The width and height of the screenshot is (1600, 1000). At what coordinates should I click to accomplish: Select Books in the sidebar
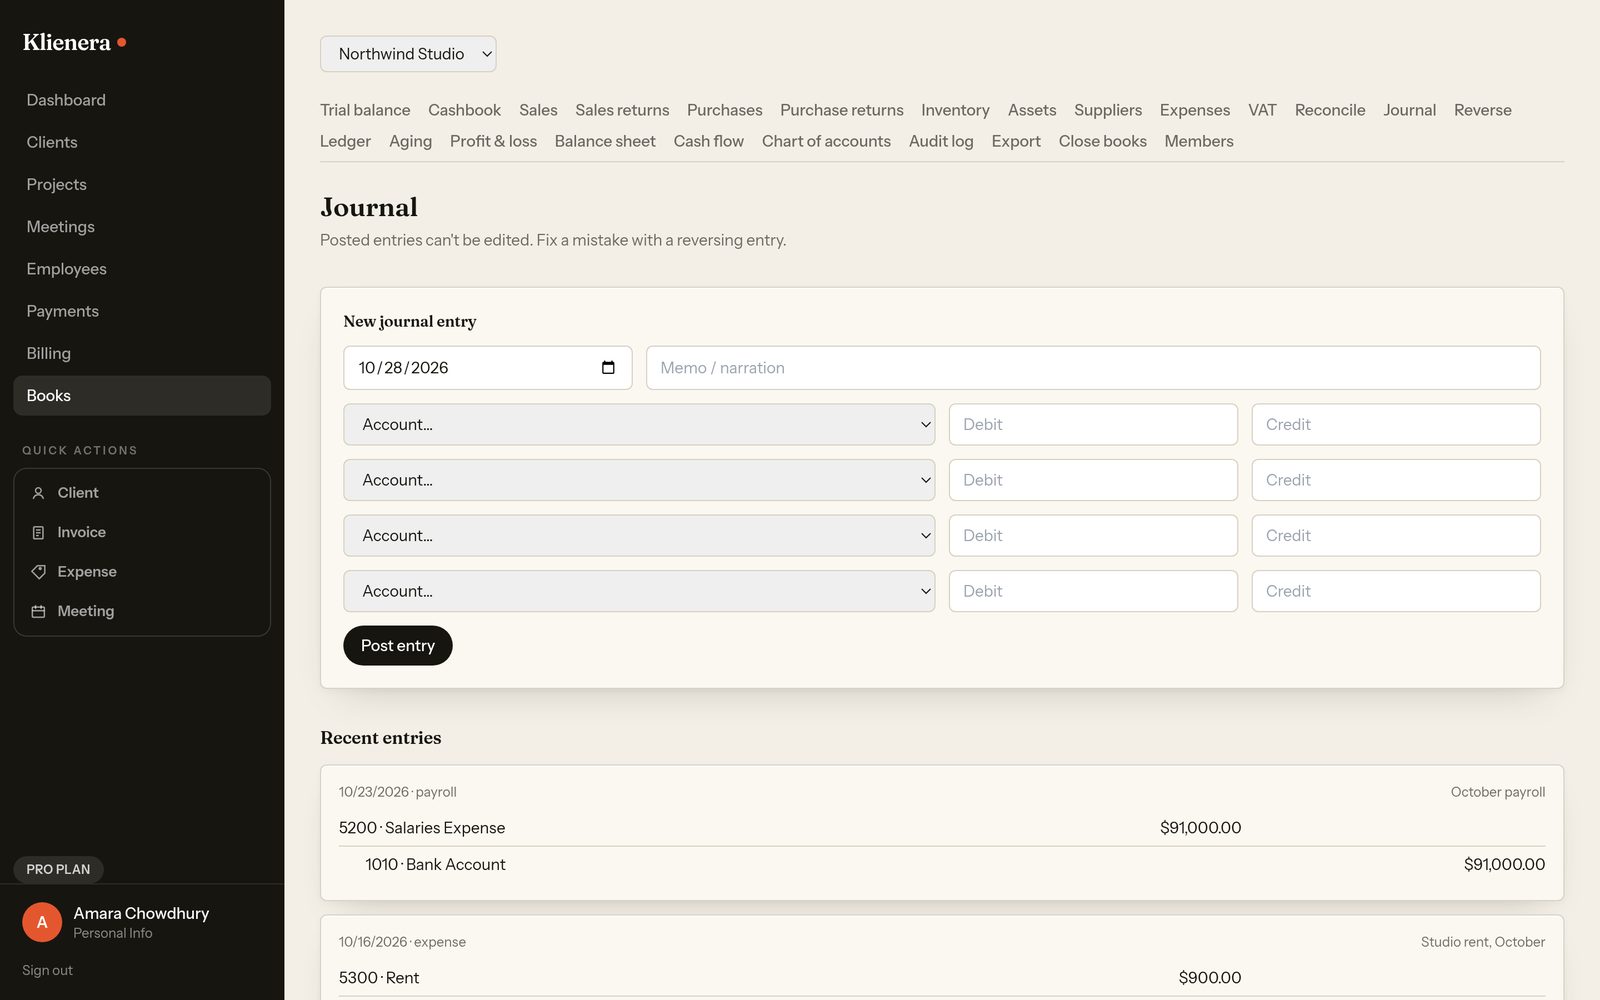(142, 396)
